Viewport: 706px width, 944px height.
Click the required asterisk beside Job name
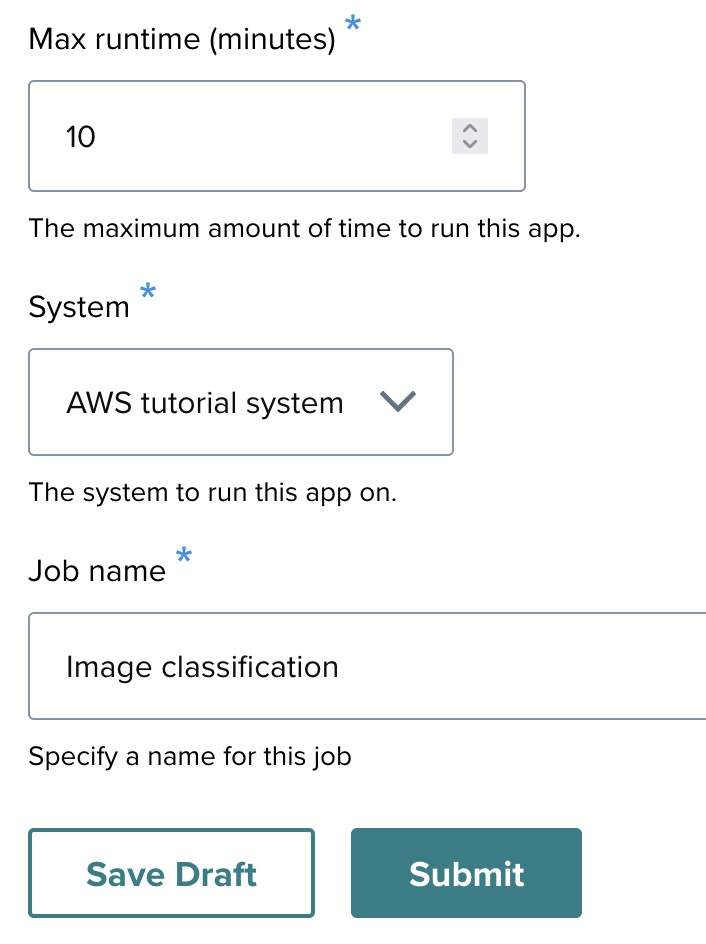184,556
